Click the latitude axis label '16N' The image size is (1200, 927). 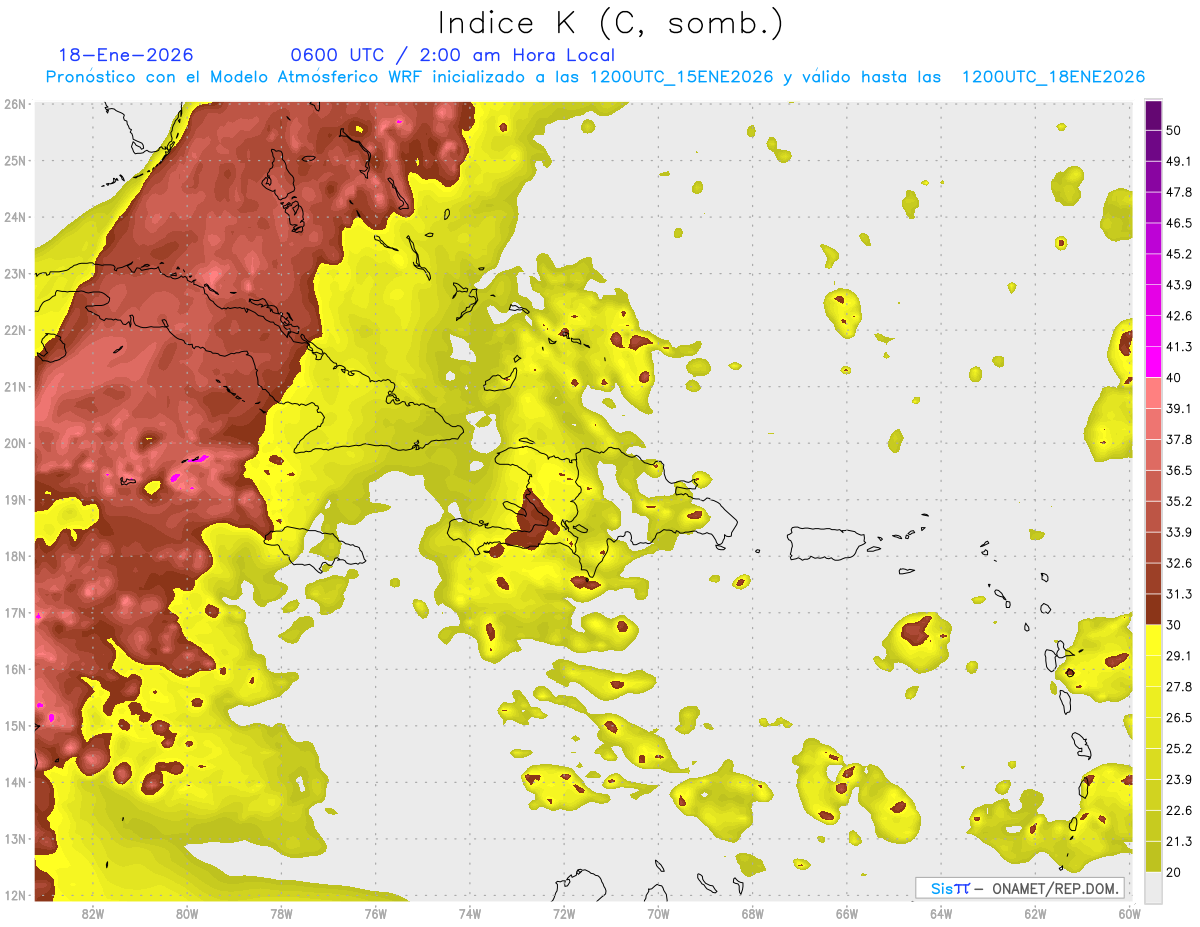14,669
